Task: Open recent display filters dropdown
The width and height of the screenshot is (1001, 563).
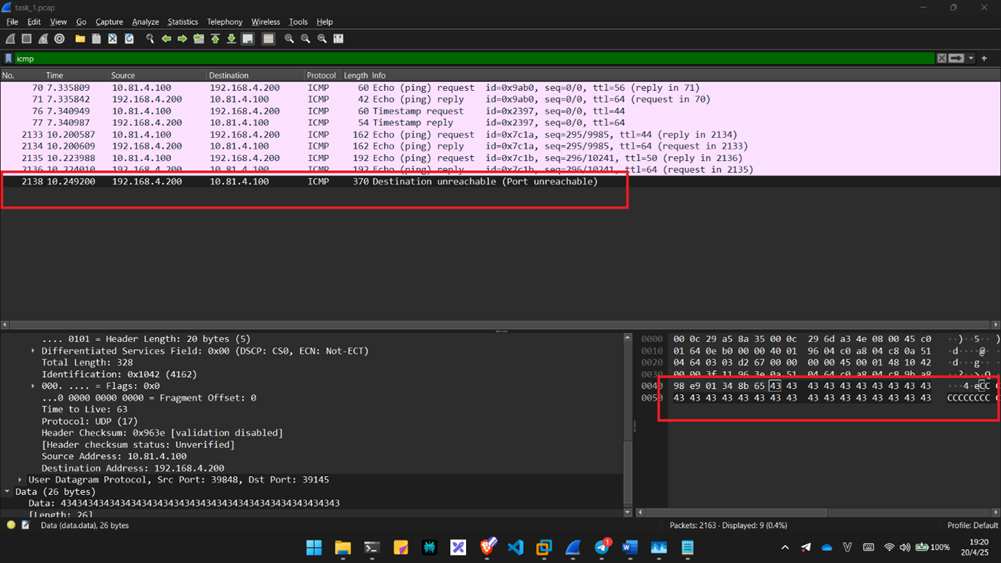Action: [971, 58]
